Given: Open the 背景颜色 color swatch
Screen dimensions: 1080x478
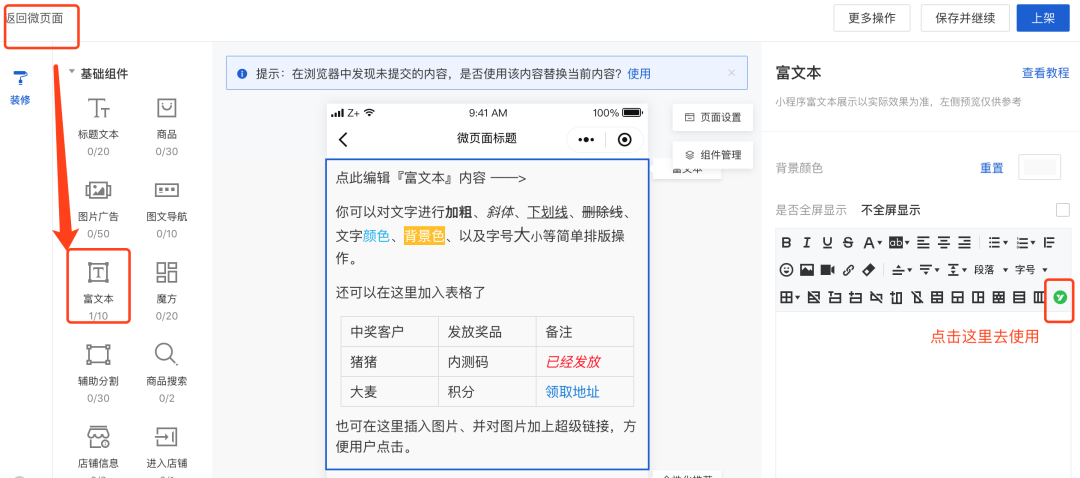Looking at the screenshot, I should click(x=1040, y=167).
